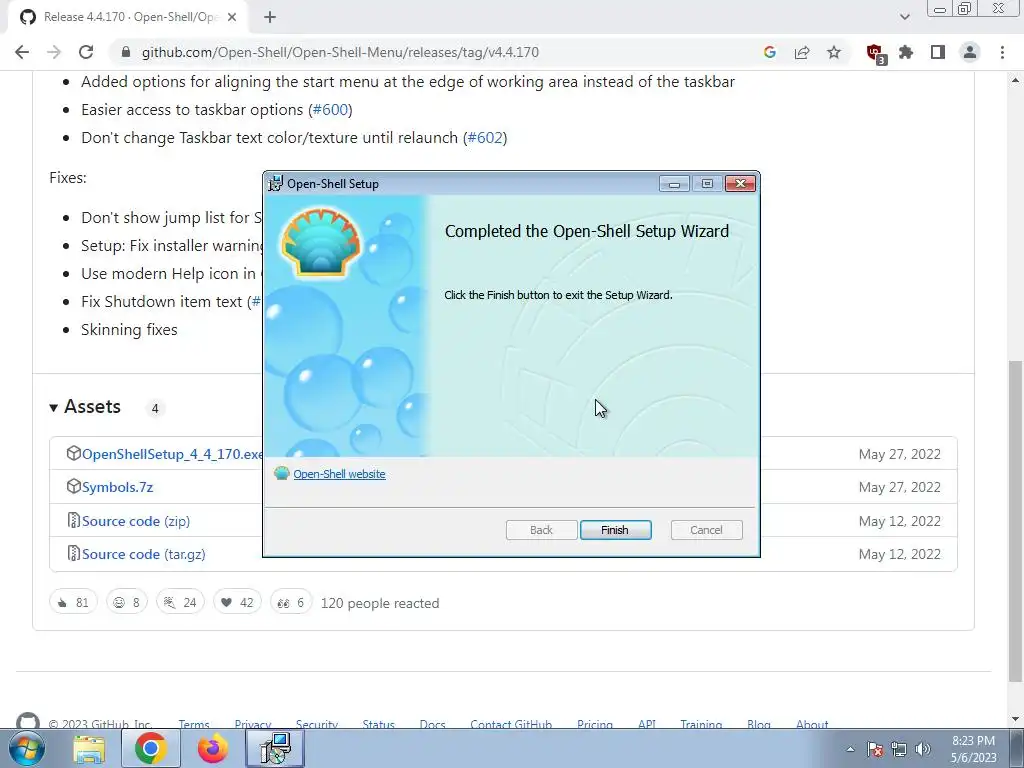Open Chrome three-dot menu

tap(1002, 52)
